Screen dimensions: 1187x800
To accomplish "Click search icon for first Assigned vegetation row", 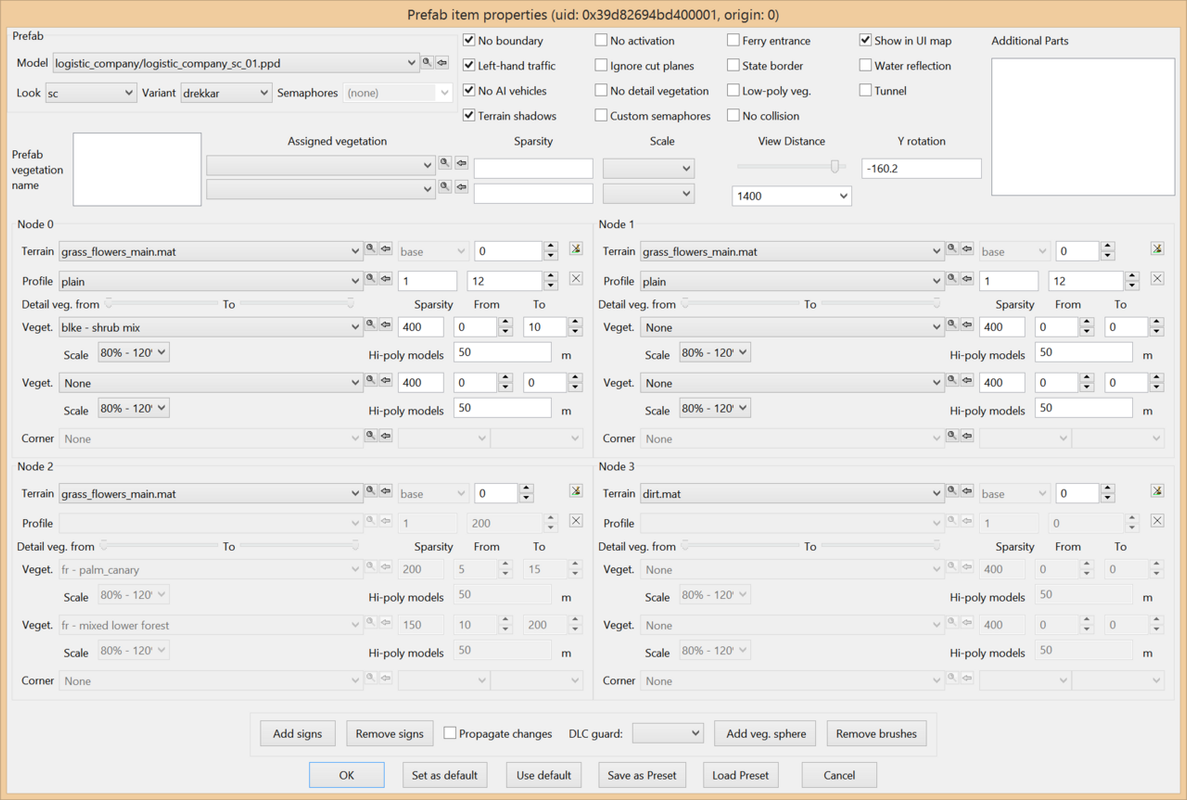I will pos(445,163).
